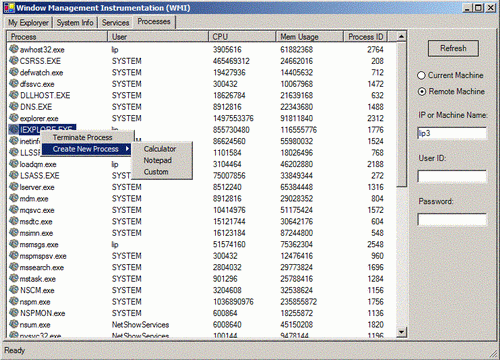The image size is (500, 360).
Task: Click the Refresh button
Action: pos(453,48)
